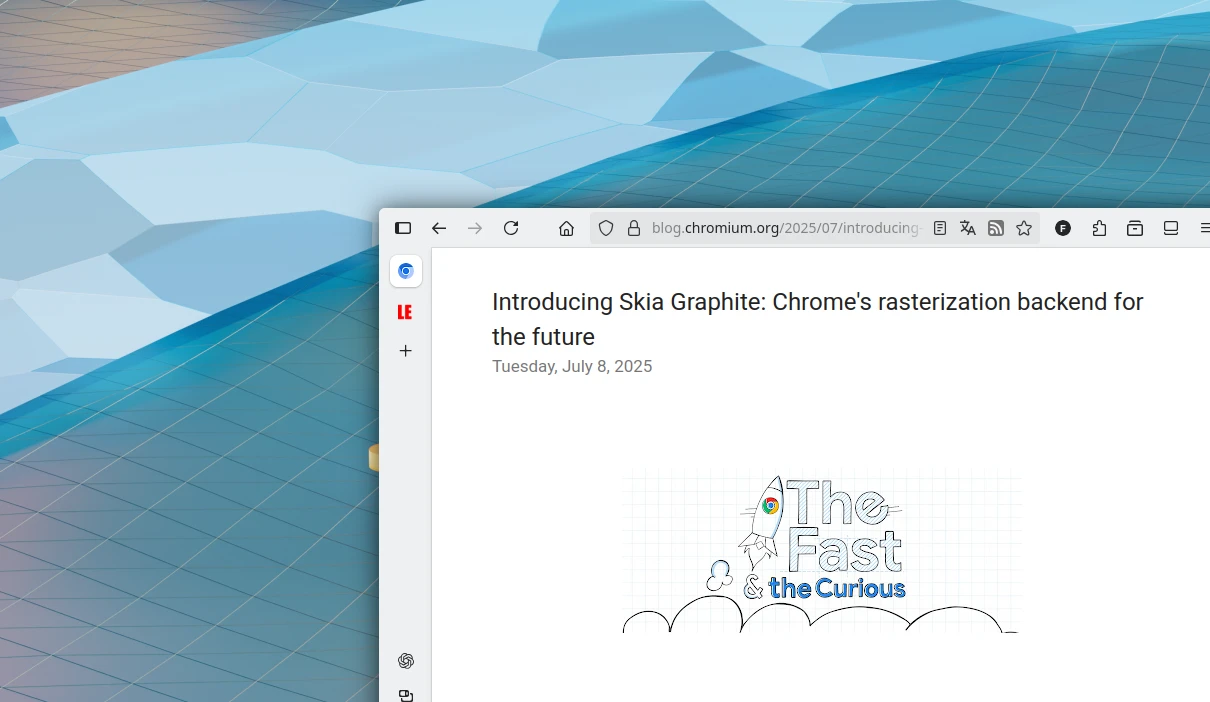Translate this page
The image size is (1210, 702).
[968, 228]
